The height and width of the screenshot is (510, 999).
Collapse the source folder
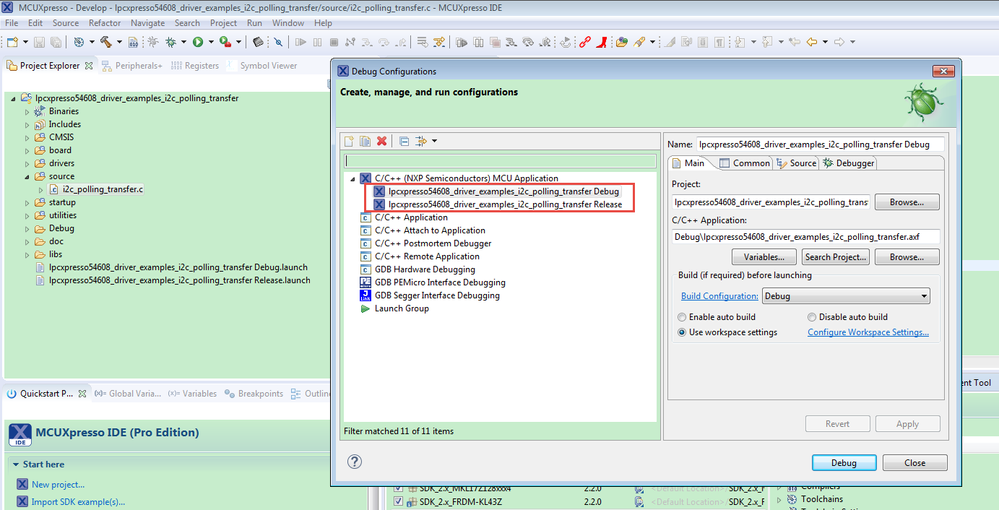27,177
